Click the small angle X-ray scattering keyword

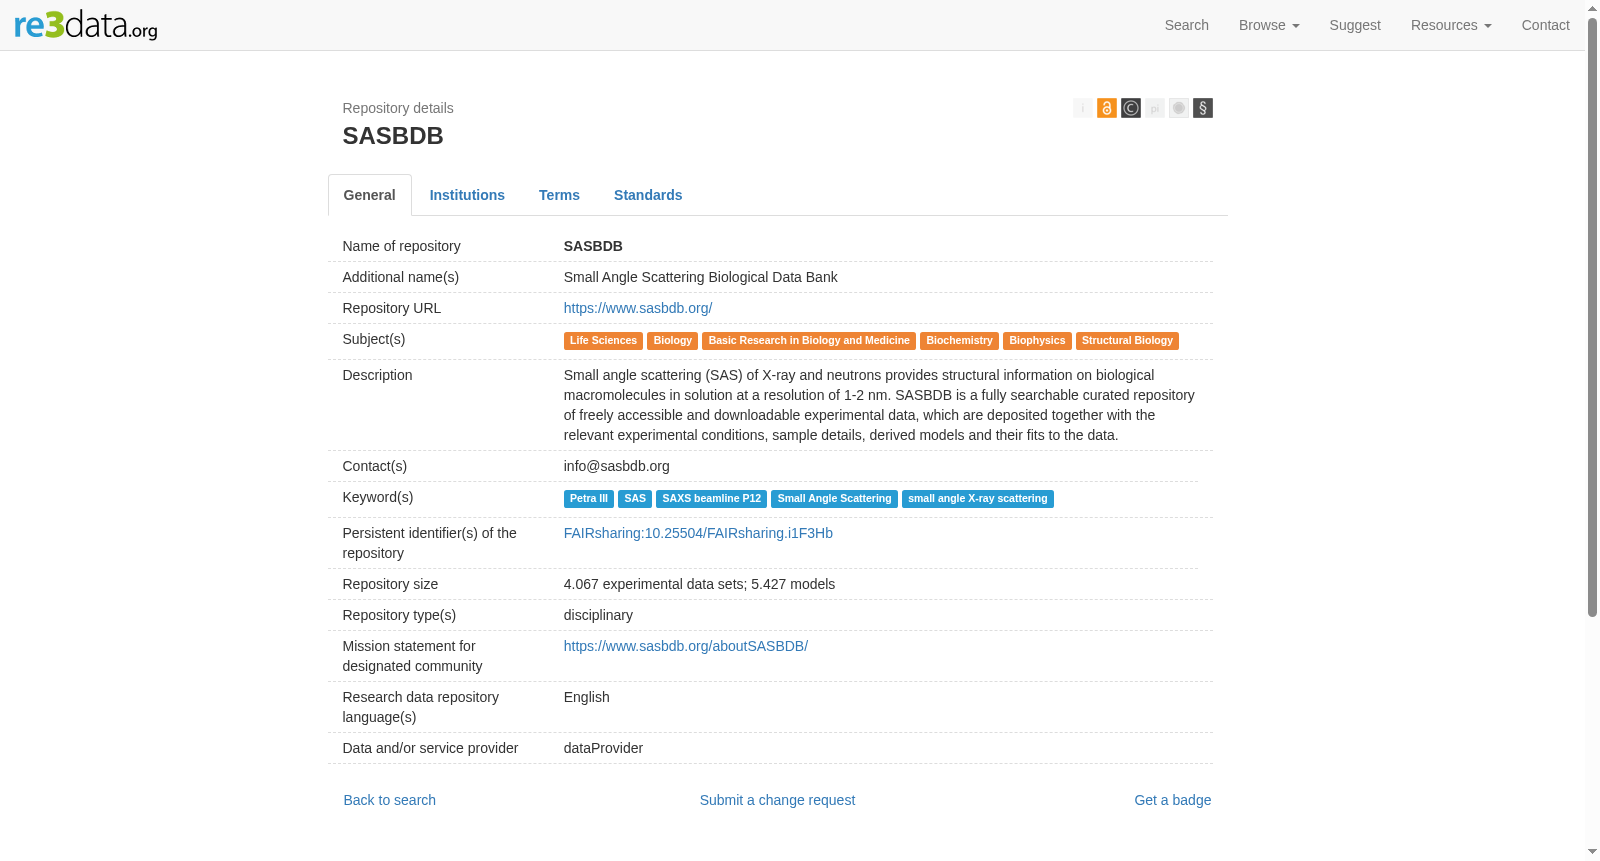tap(978, 499)
